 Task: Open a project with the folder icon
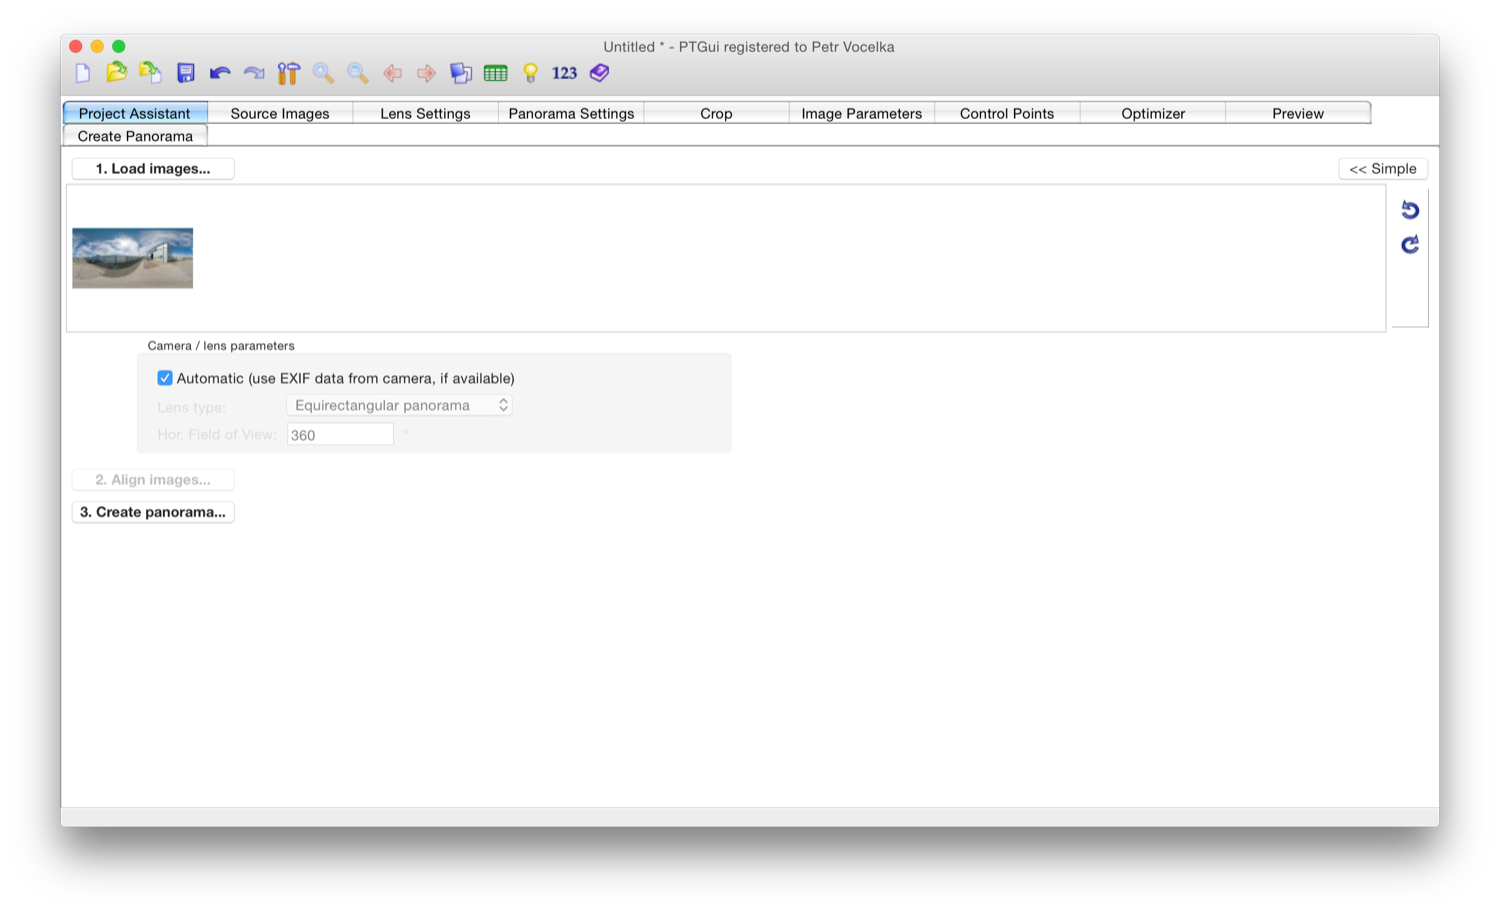pos(117,72)
